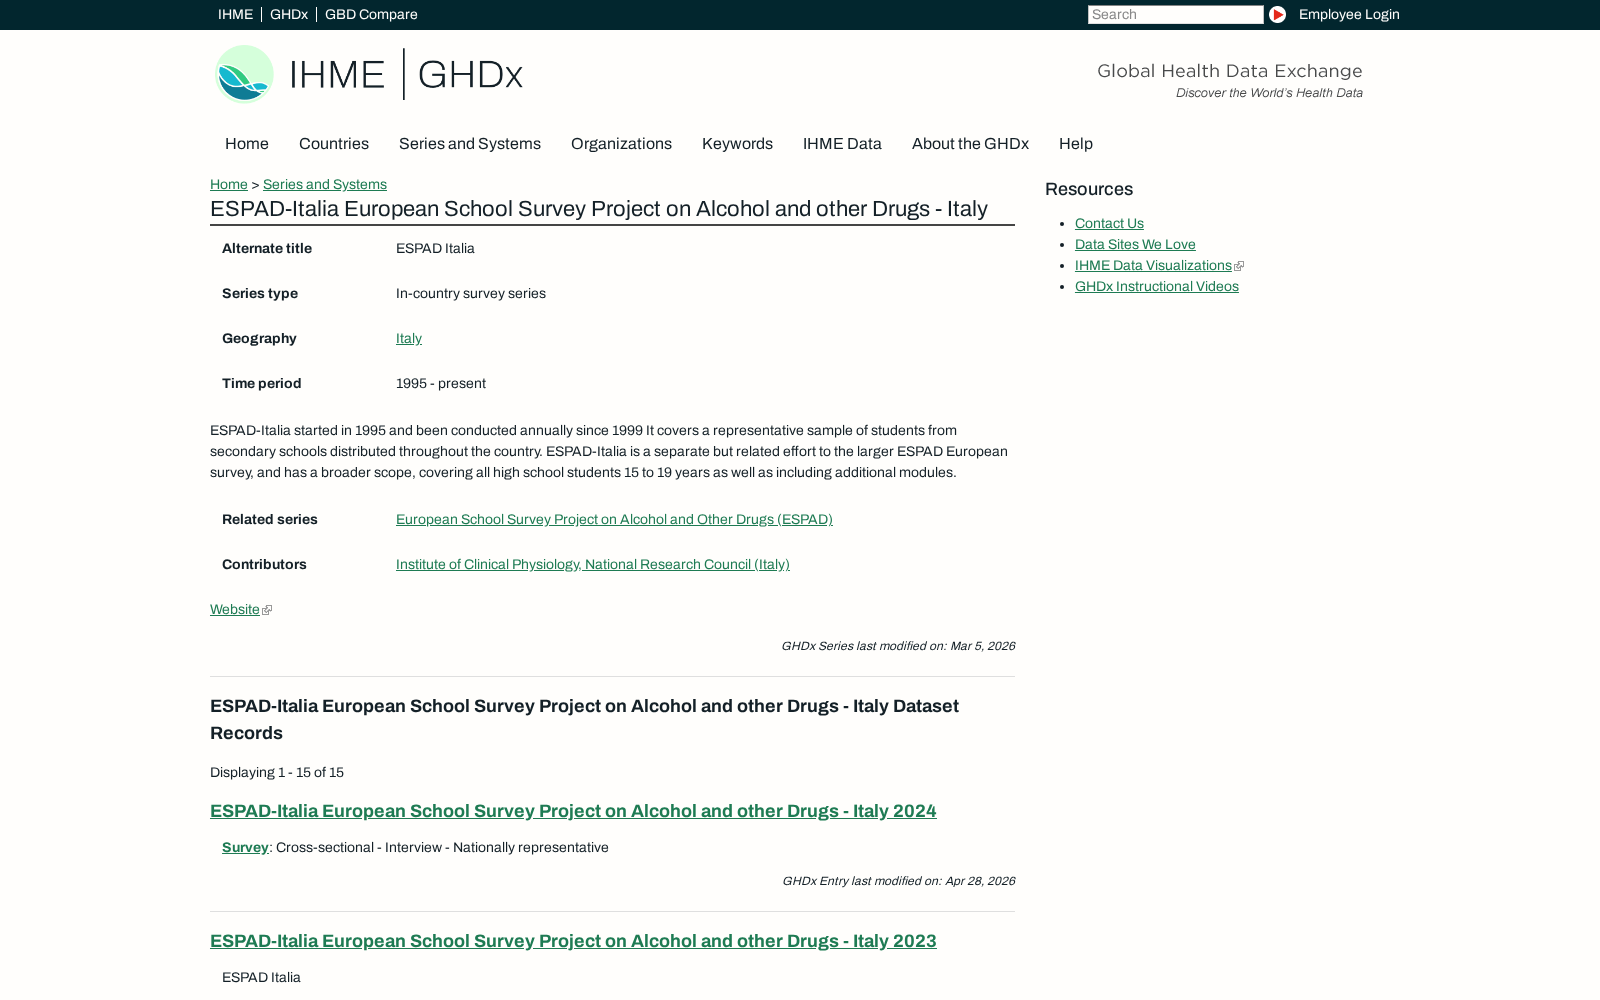Click Home breadcrumb link

tap(229, 184)
